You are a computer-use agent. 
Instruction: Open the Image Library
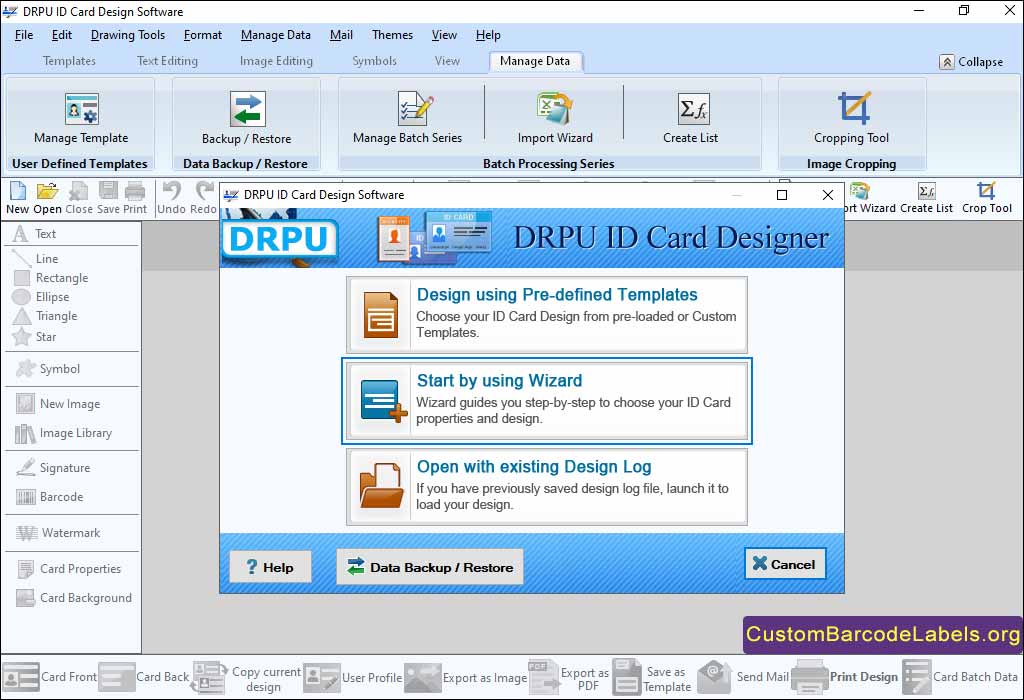[63, 433]
